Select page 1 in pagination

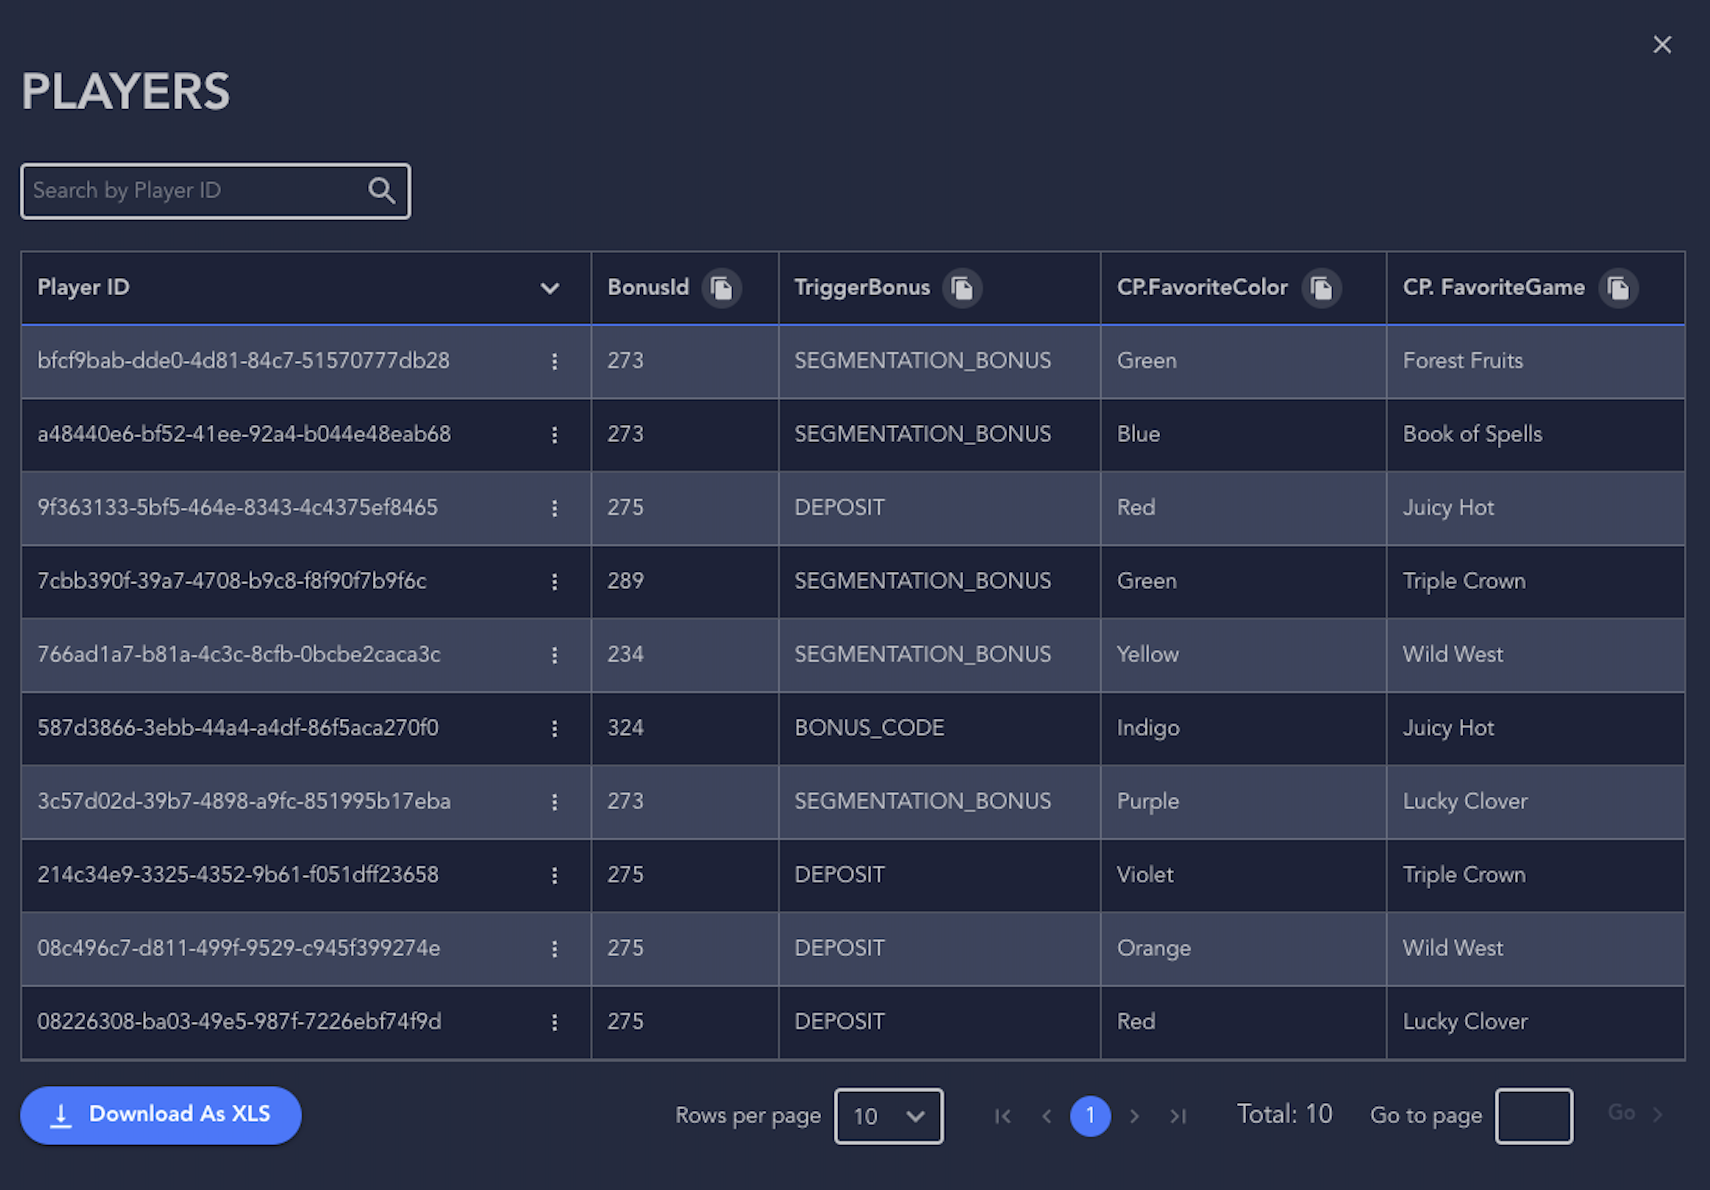click(1090, 1115)
